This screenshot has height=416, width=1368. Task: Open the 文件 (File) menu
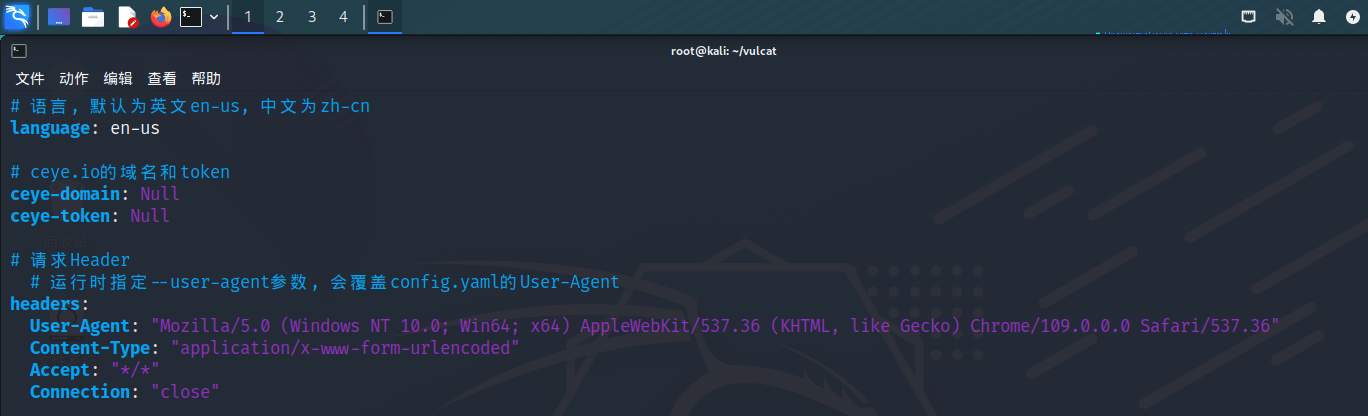(x=30, y=79)
